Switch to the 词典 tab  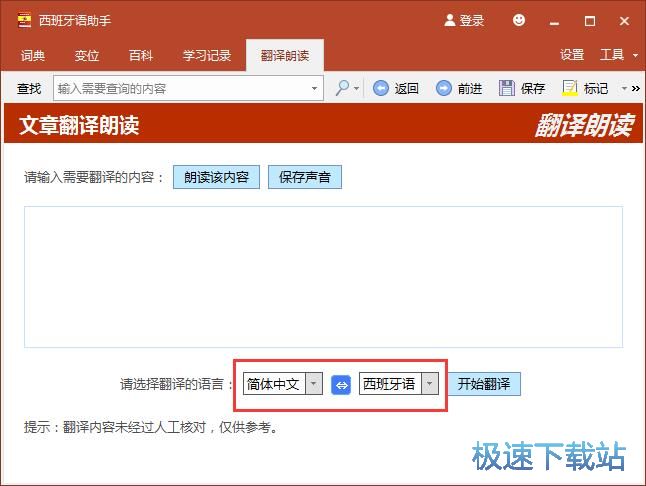click(33, 55)
